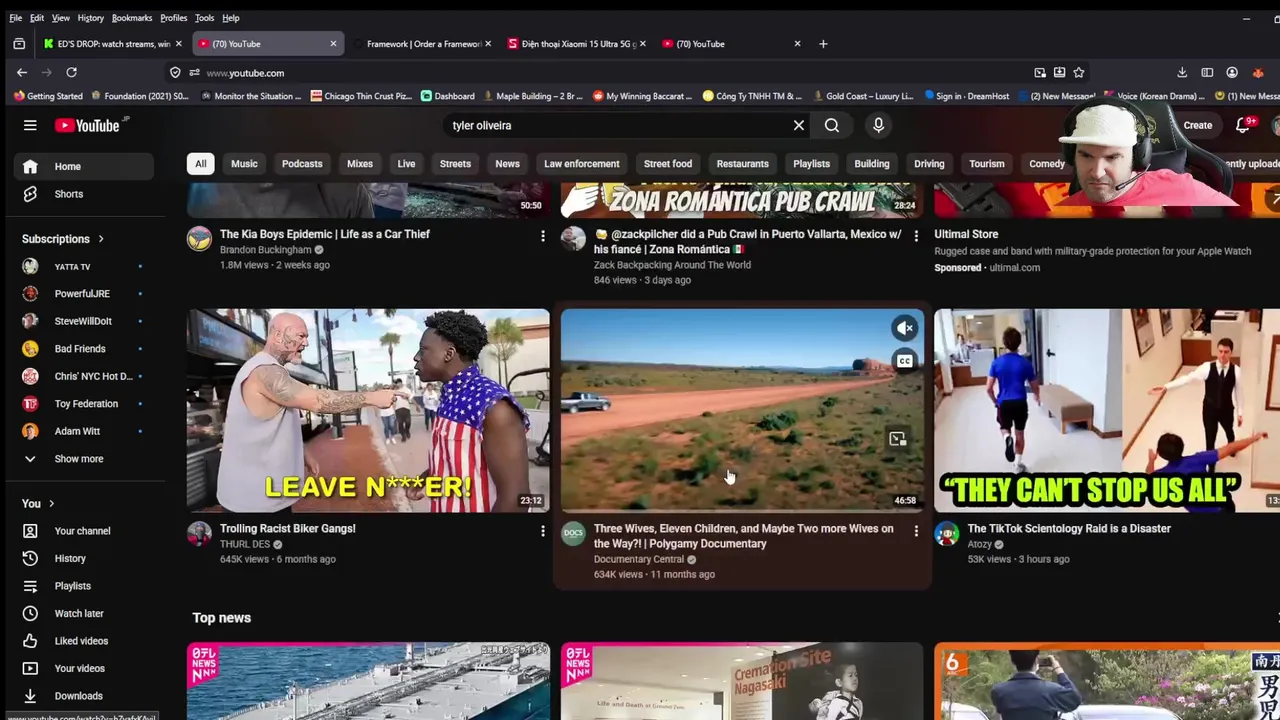Open Documentary Central channel avatar
This screenshot has height=720, width=1280.
pos(573,533)
